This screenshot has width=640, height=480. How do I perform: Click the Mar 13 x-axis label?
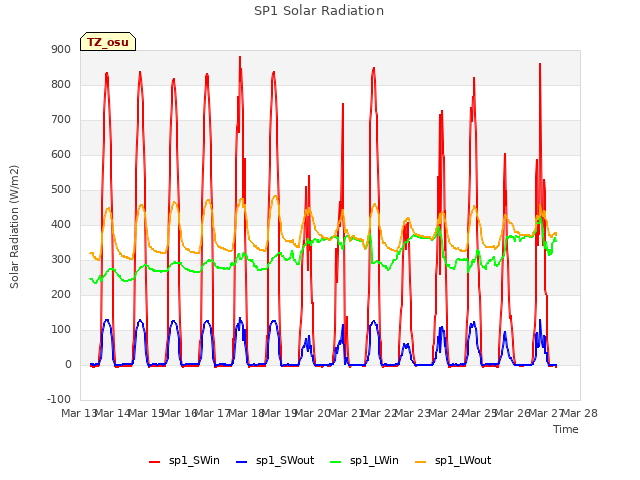point(79,413)
